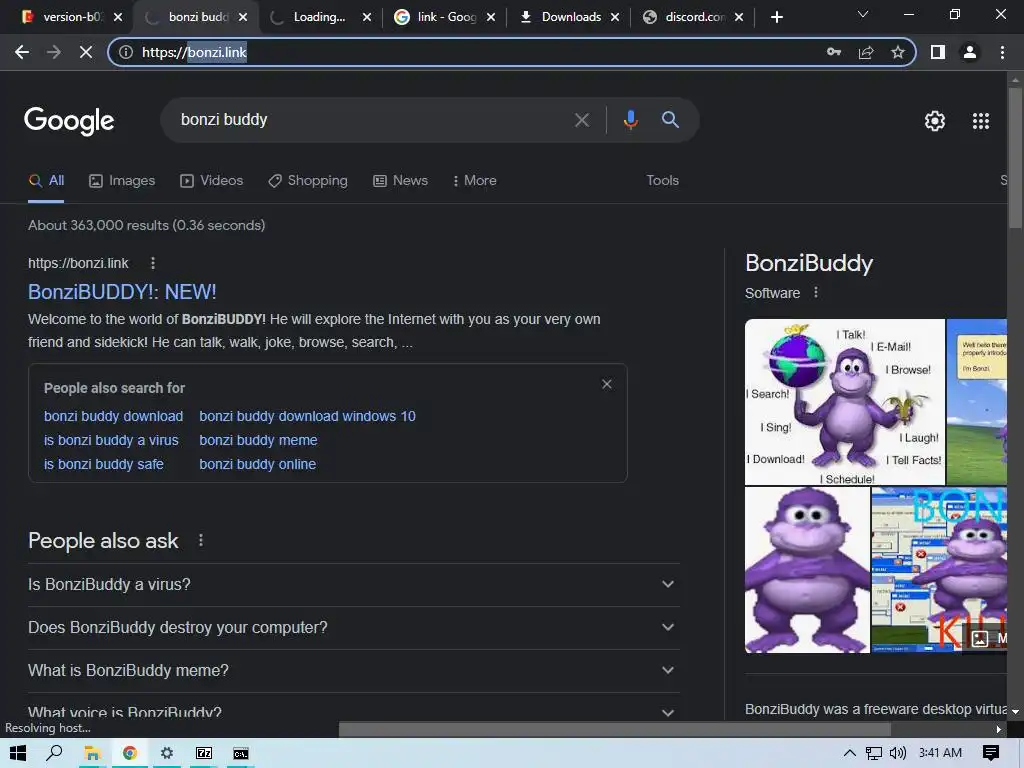View site information icon in address bar
The width and height of the screenshot is (1024, 768).
click(x=125, y=52)
